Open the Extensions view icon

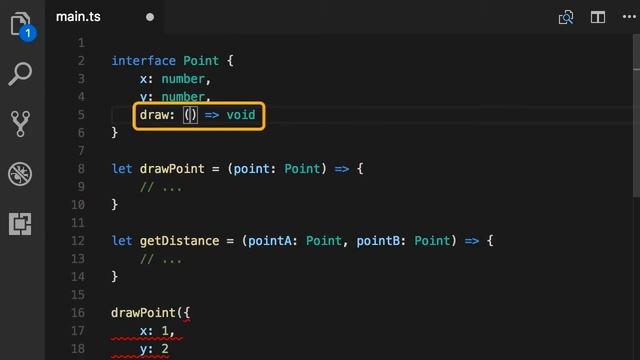click(x=20, y=224)
